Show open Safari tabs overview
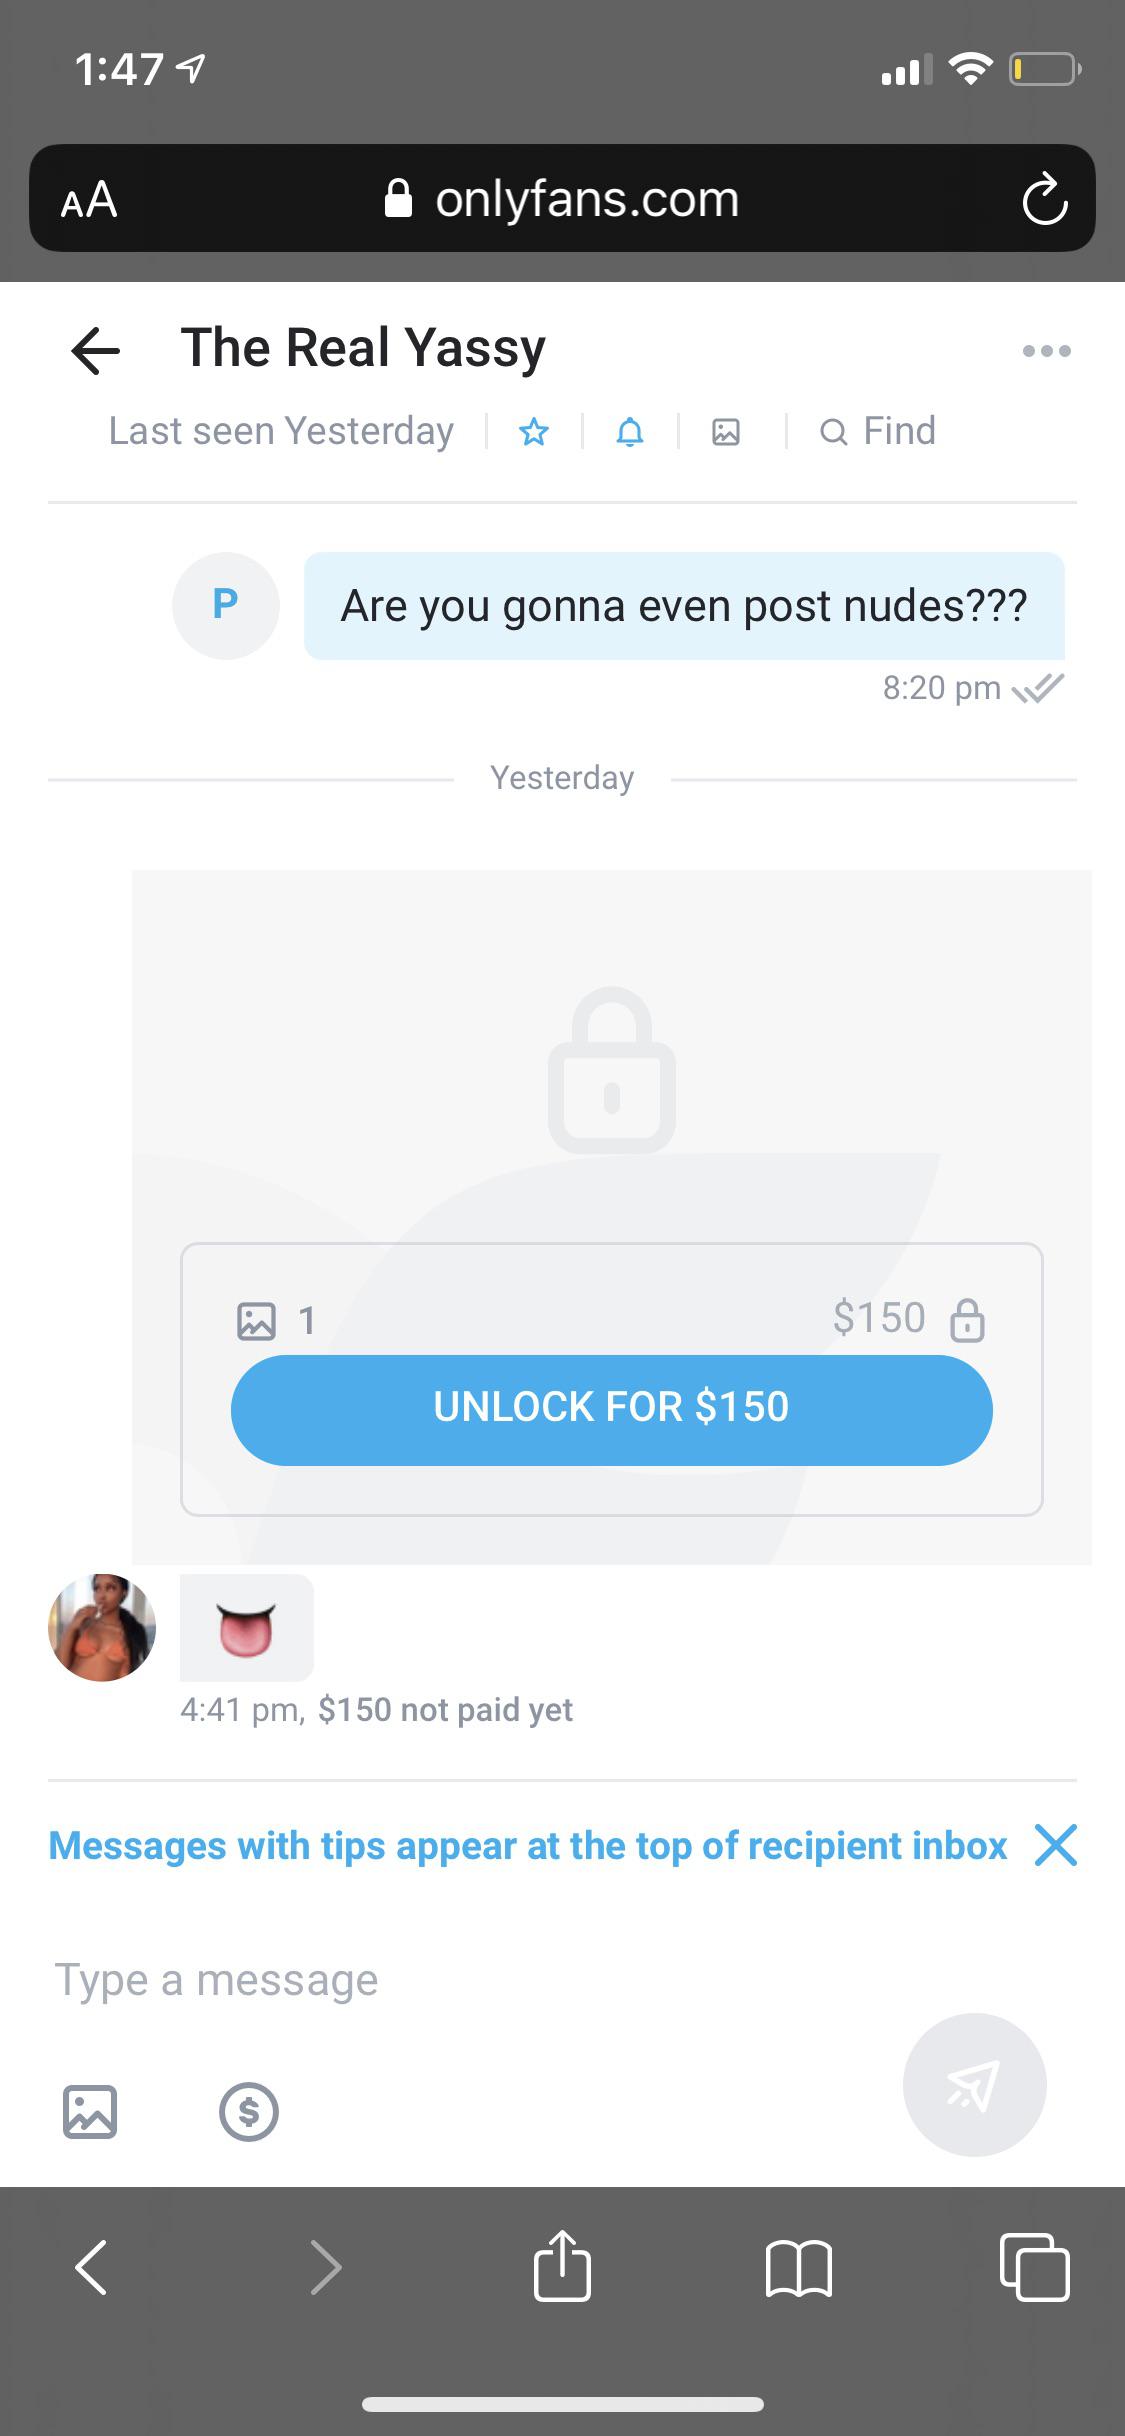1125x2436 pixels. (x=1034, y=2266)
